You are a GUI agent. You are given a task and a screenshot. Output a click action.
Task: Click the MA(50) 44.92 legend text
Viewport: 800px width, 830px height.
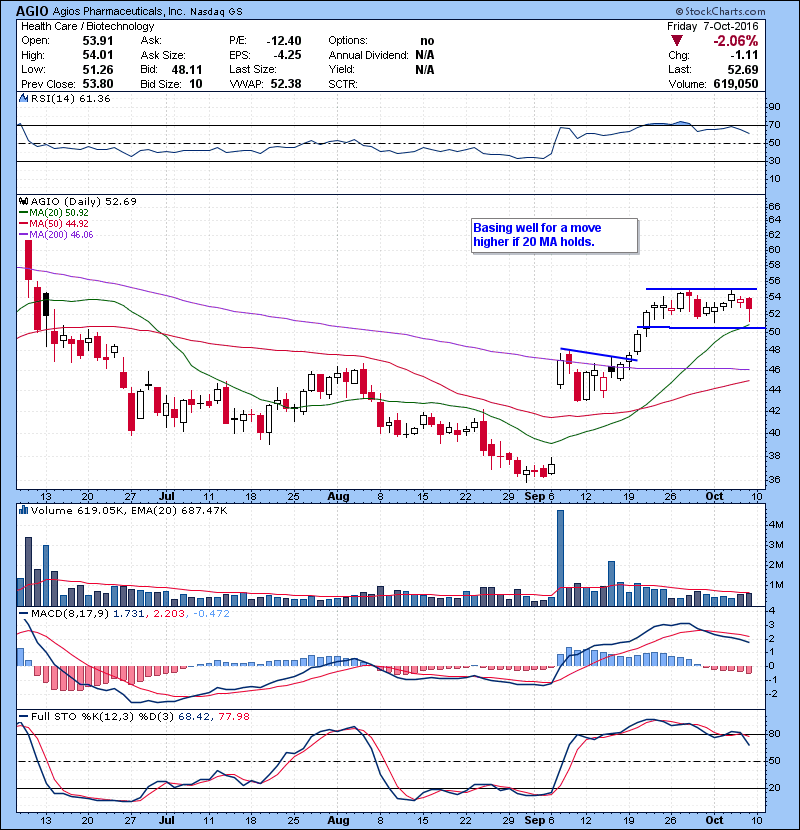click(x=59, y=224)
